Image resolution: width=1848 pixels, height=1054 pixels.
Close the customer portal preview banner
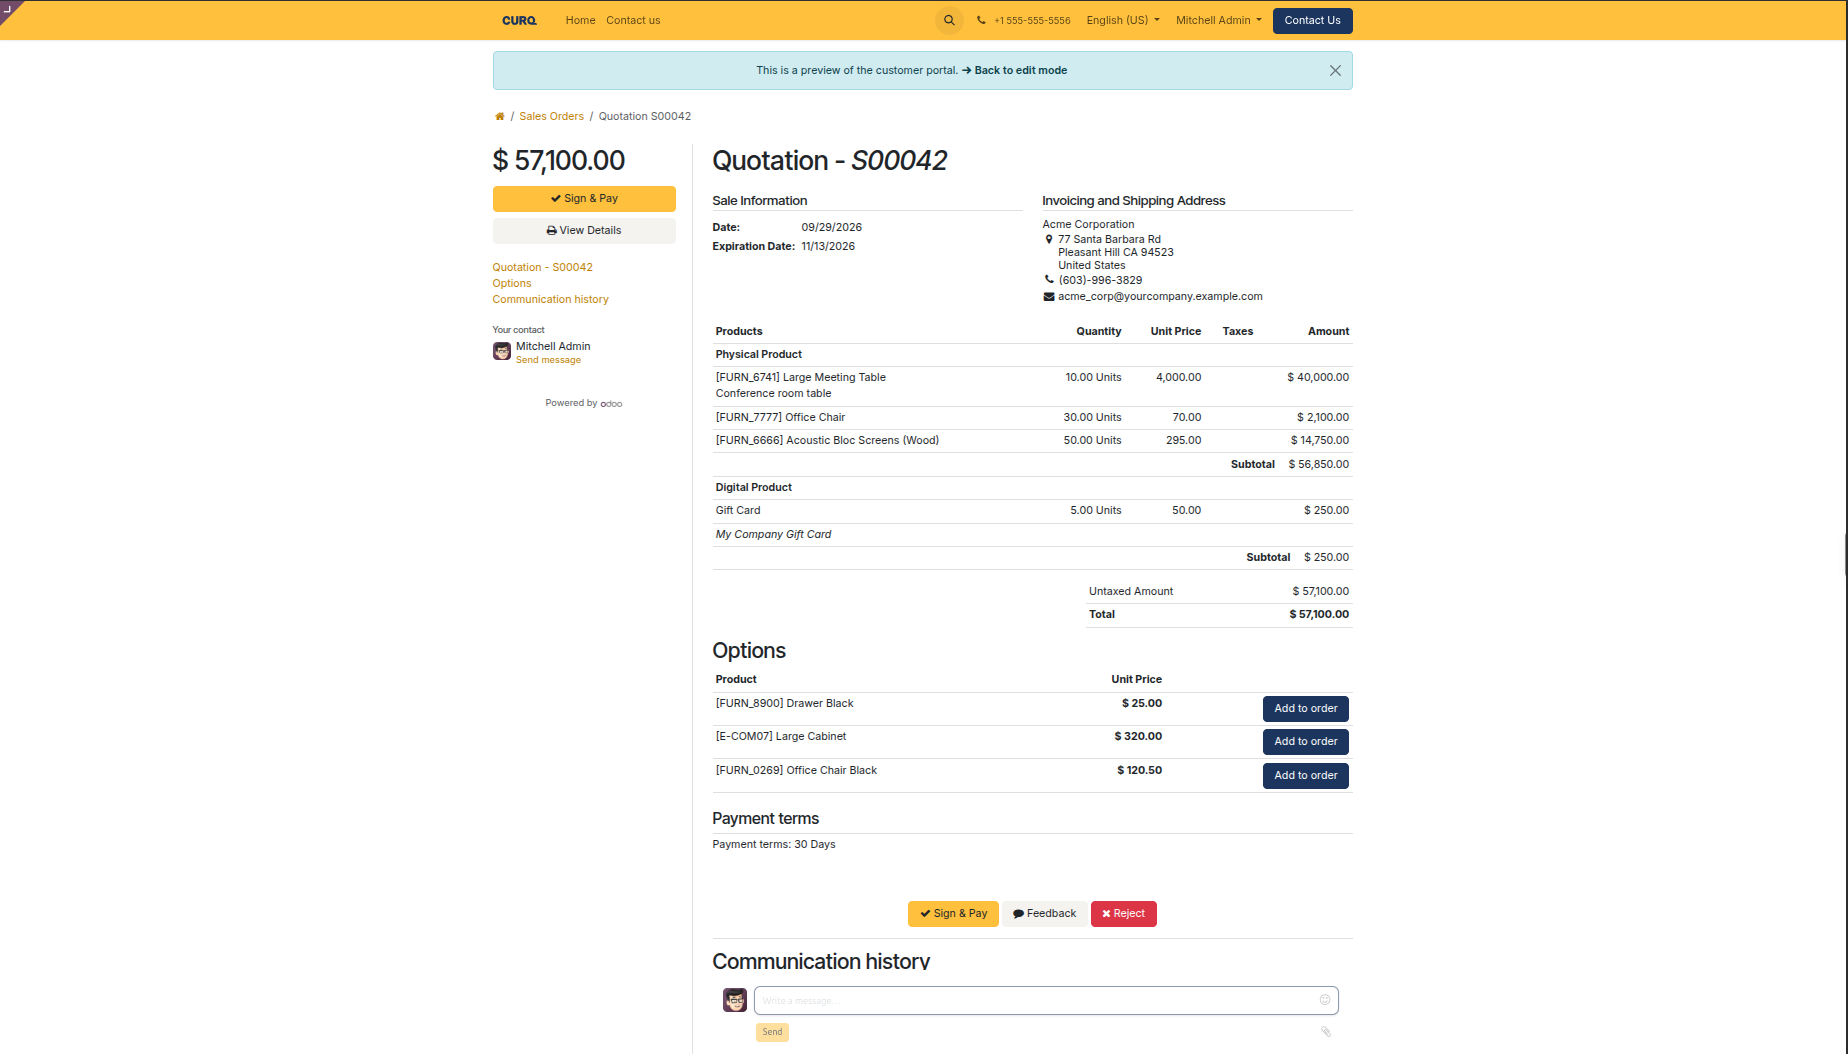(x=1335, y=71)
